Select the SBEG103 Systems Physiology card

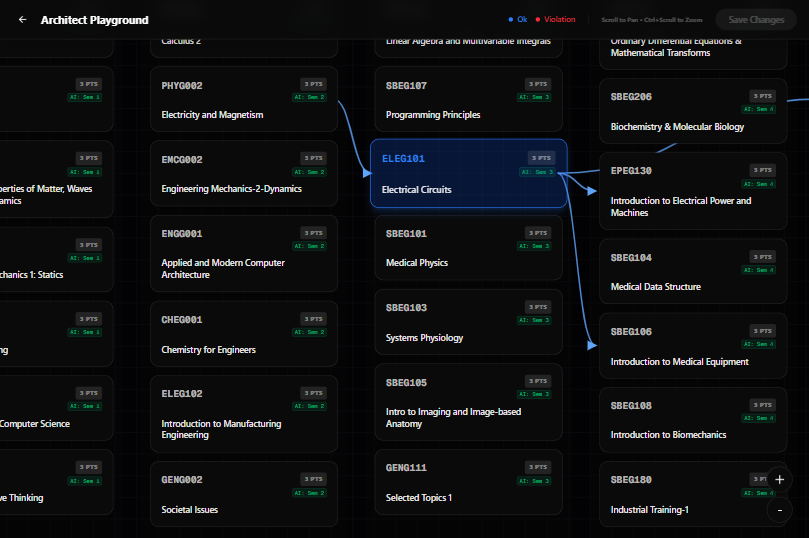click(468, 322)
